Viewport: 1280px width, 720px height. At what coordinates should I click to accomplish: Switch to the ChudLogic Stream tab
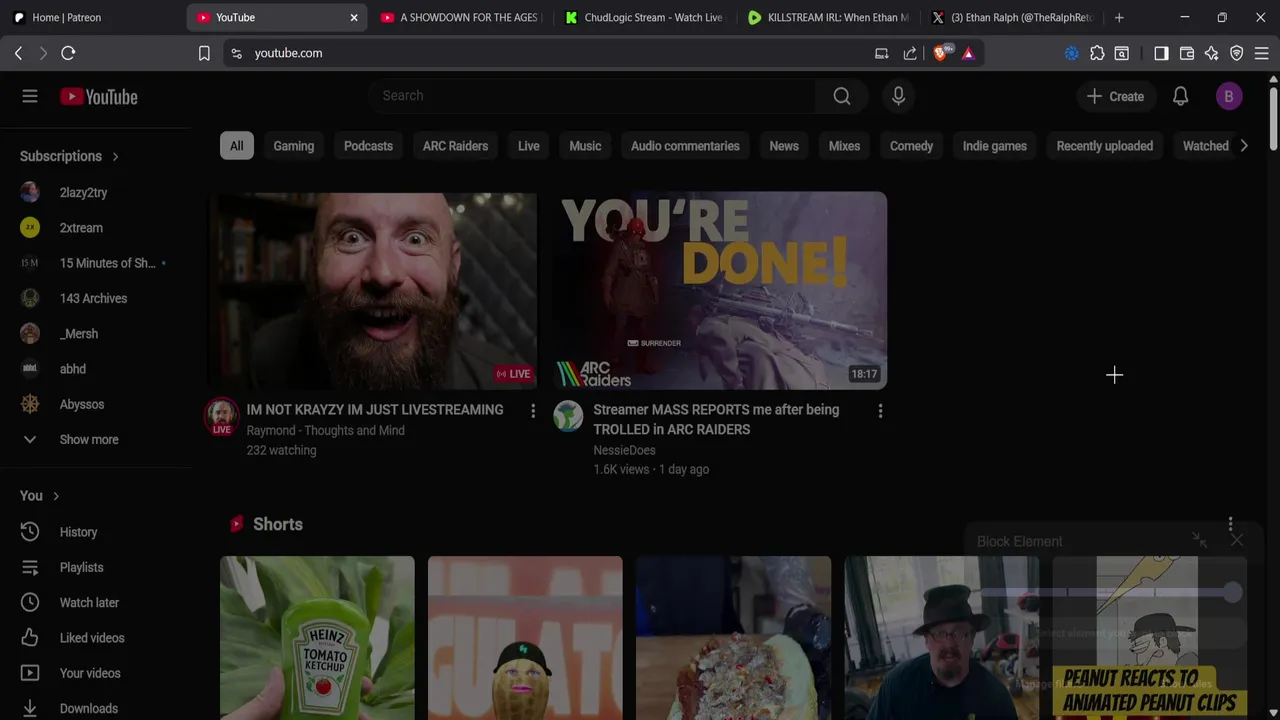coord(645,17)
